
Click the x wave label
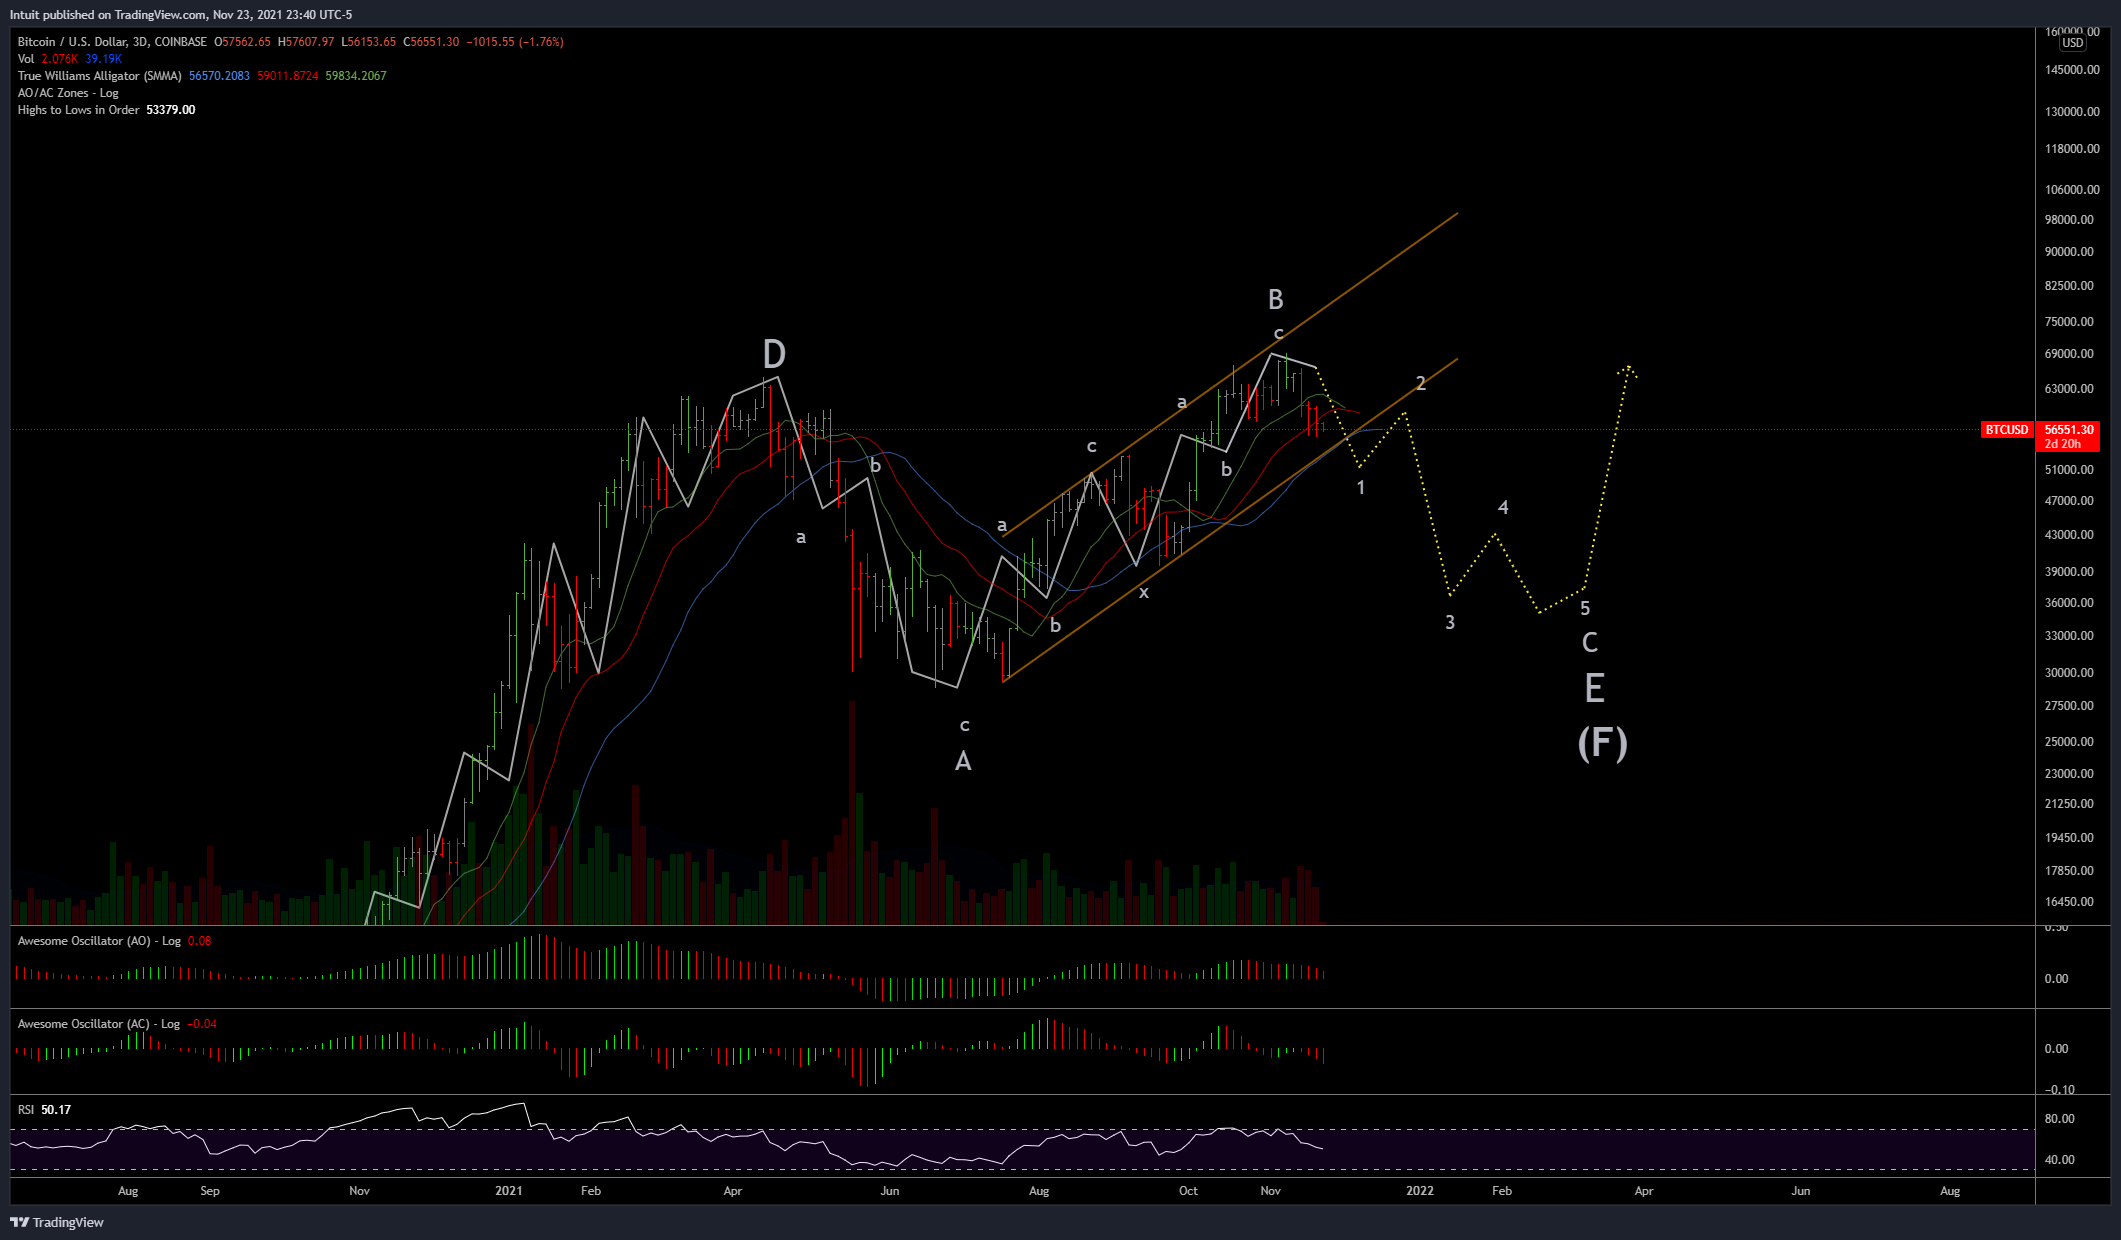(1144, 593)
